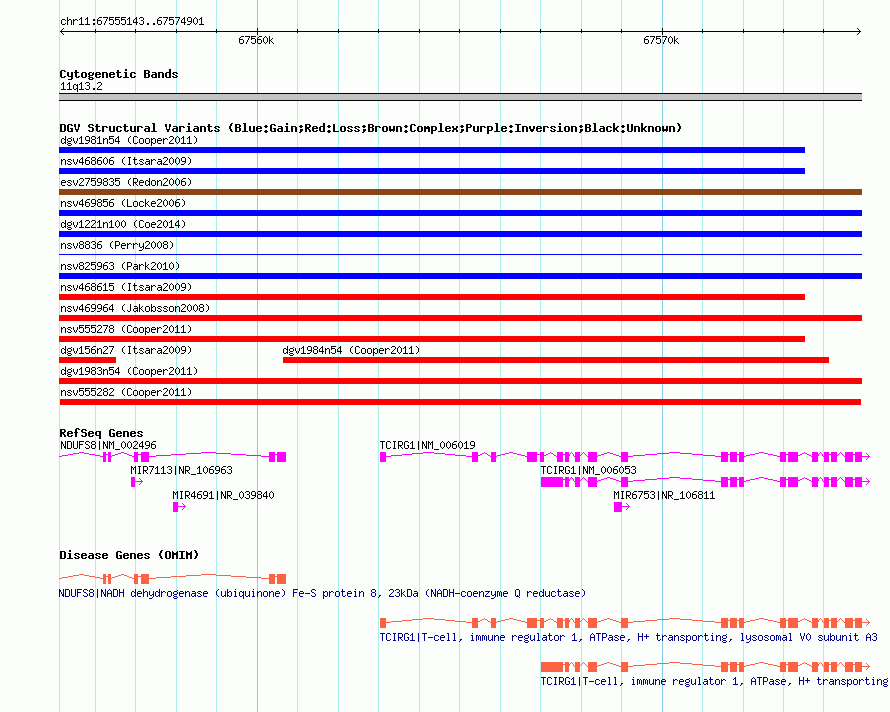This screenshot has height=712, width=890.
Task: Open the NDUFS8|NM_002496 transcript label
Action: (108, 445)
